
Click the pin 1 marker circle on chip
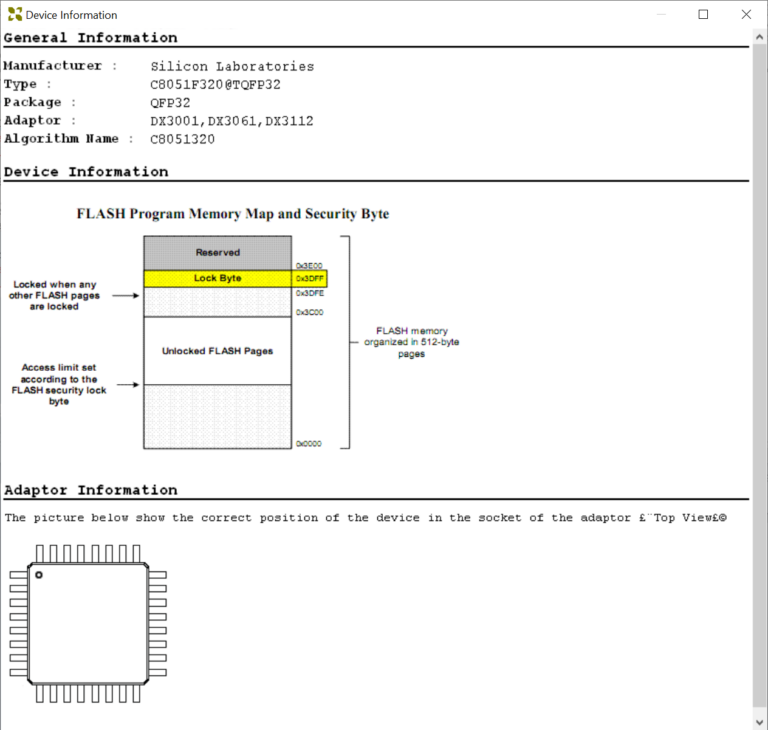point(38,575)
